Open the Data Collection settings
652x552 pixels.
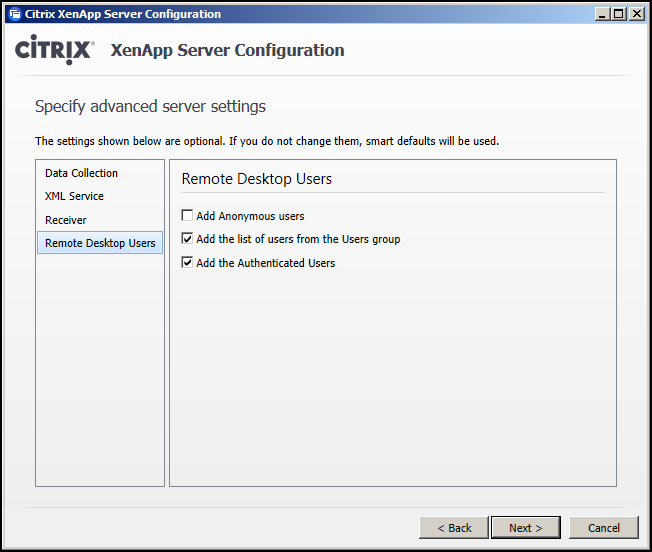[x=81, y=173]
